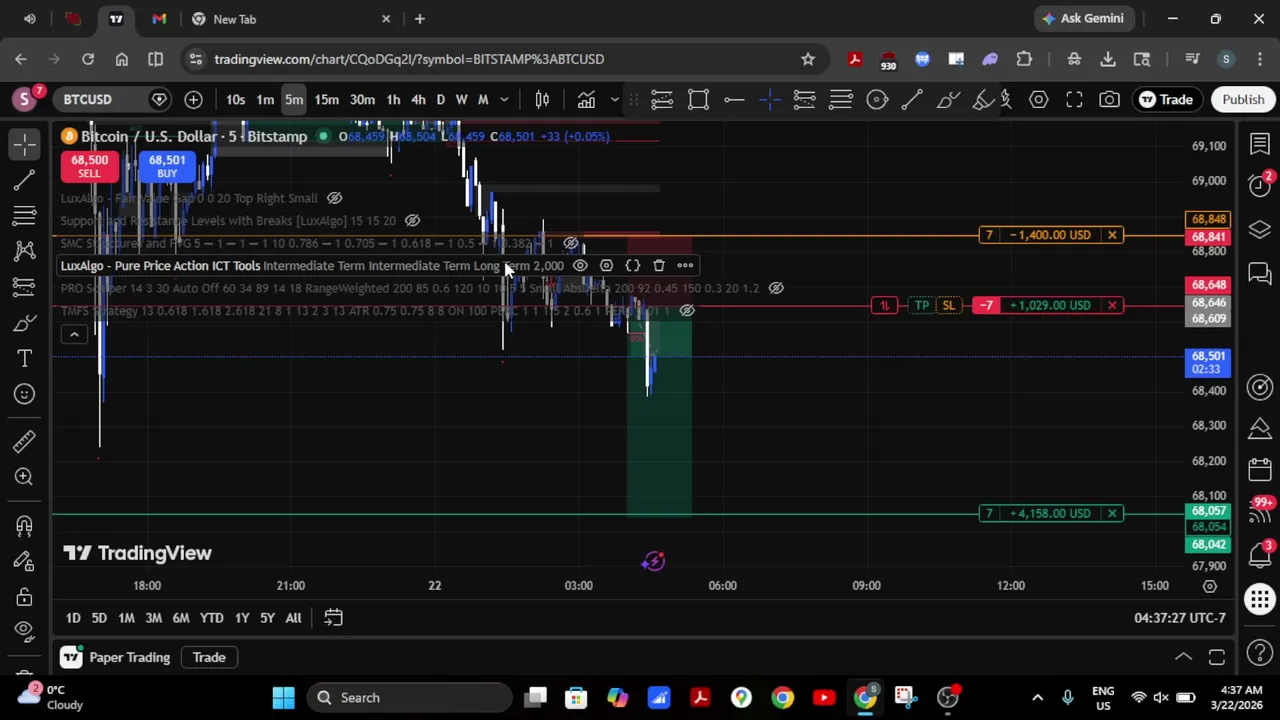Screen dimensions: 1280x720
Task: Show the PRO Scalper indicator
Action: point(776,288)
